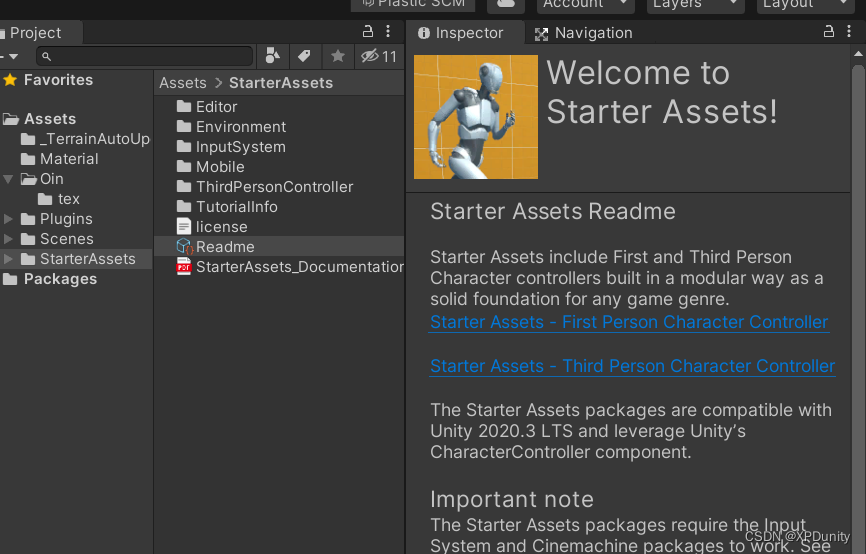Click the Plastic SCM toolbar button

pos(413,4)
